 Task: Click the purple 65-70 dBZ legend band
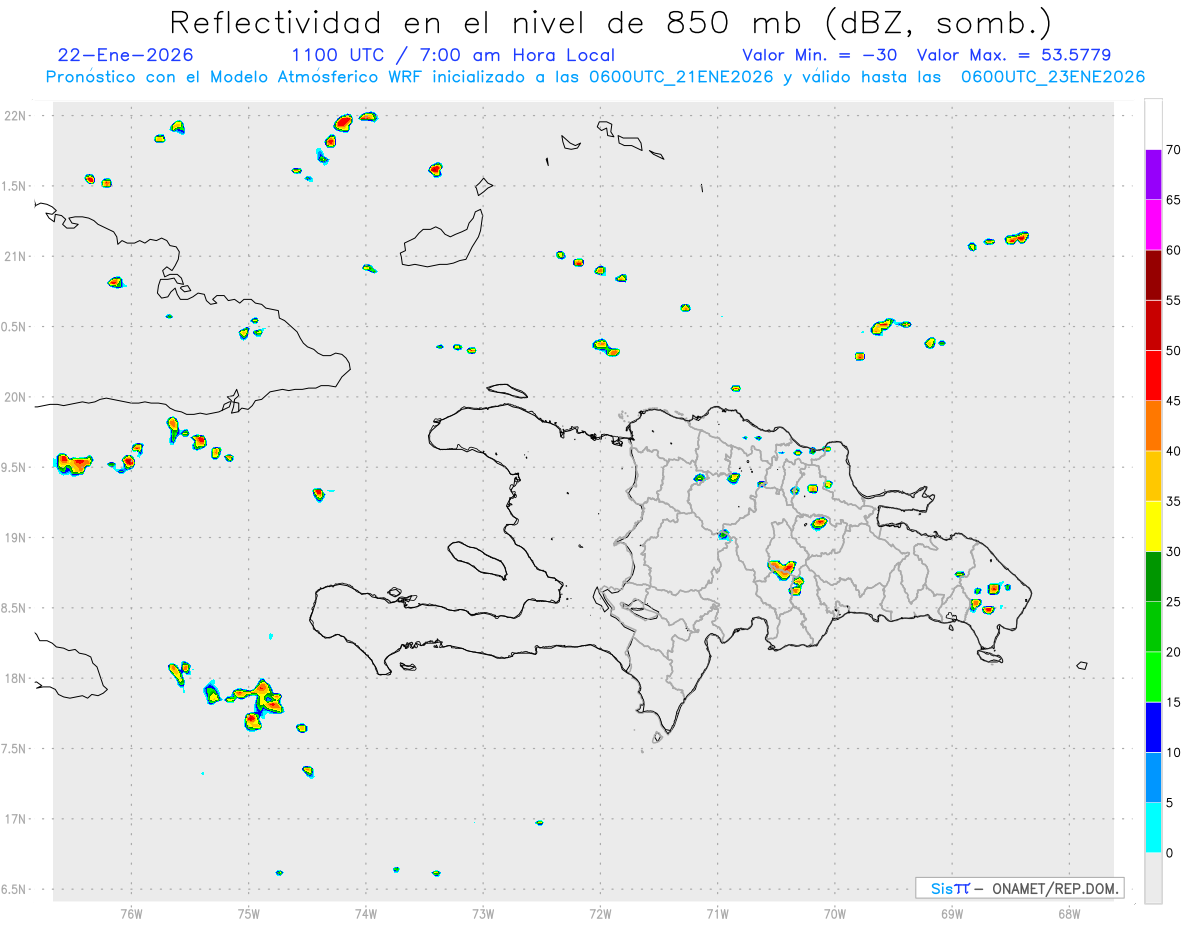click(1153, 174)
